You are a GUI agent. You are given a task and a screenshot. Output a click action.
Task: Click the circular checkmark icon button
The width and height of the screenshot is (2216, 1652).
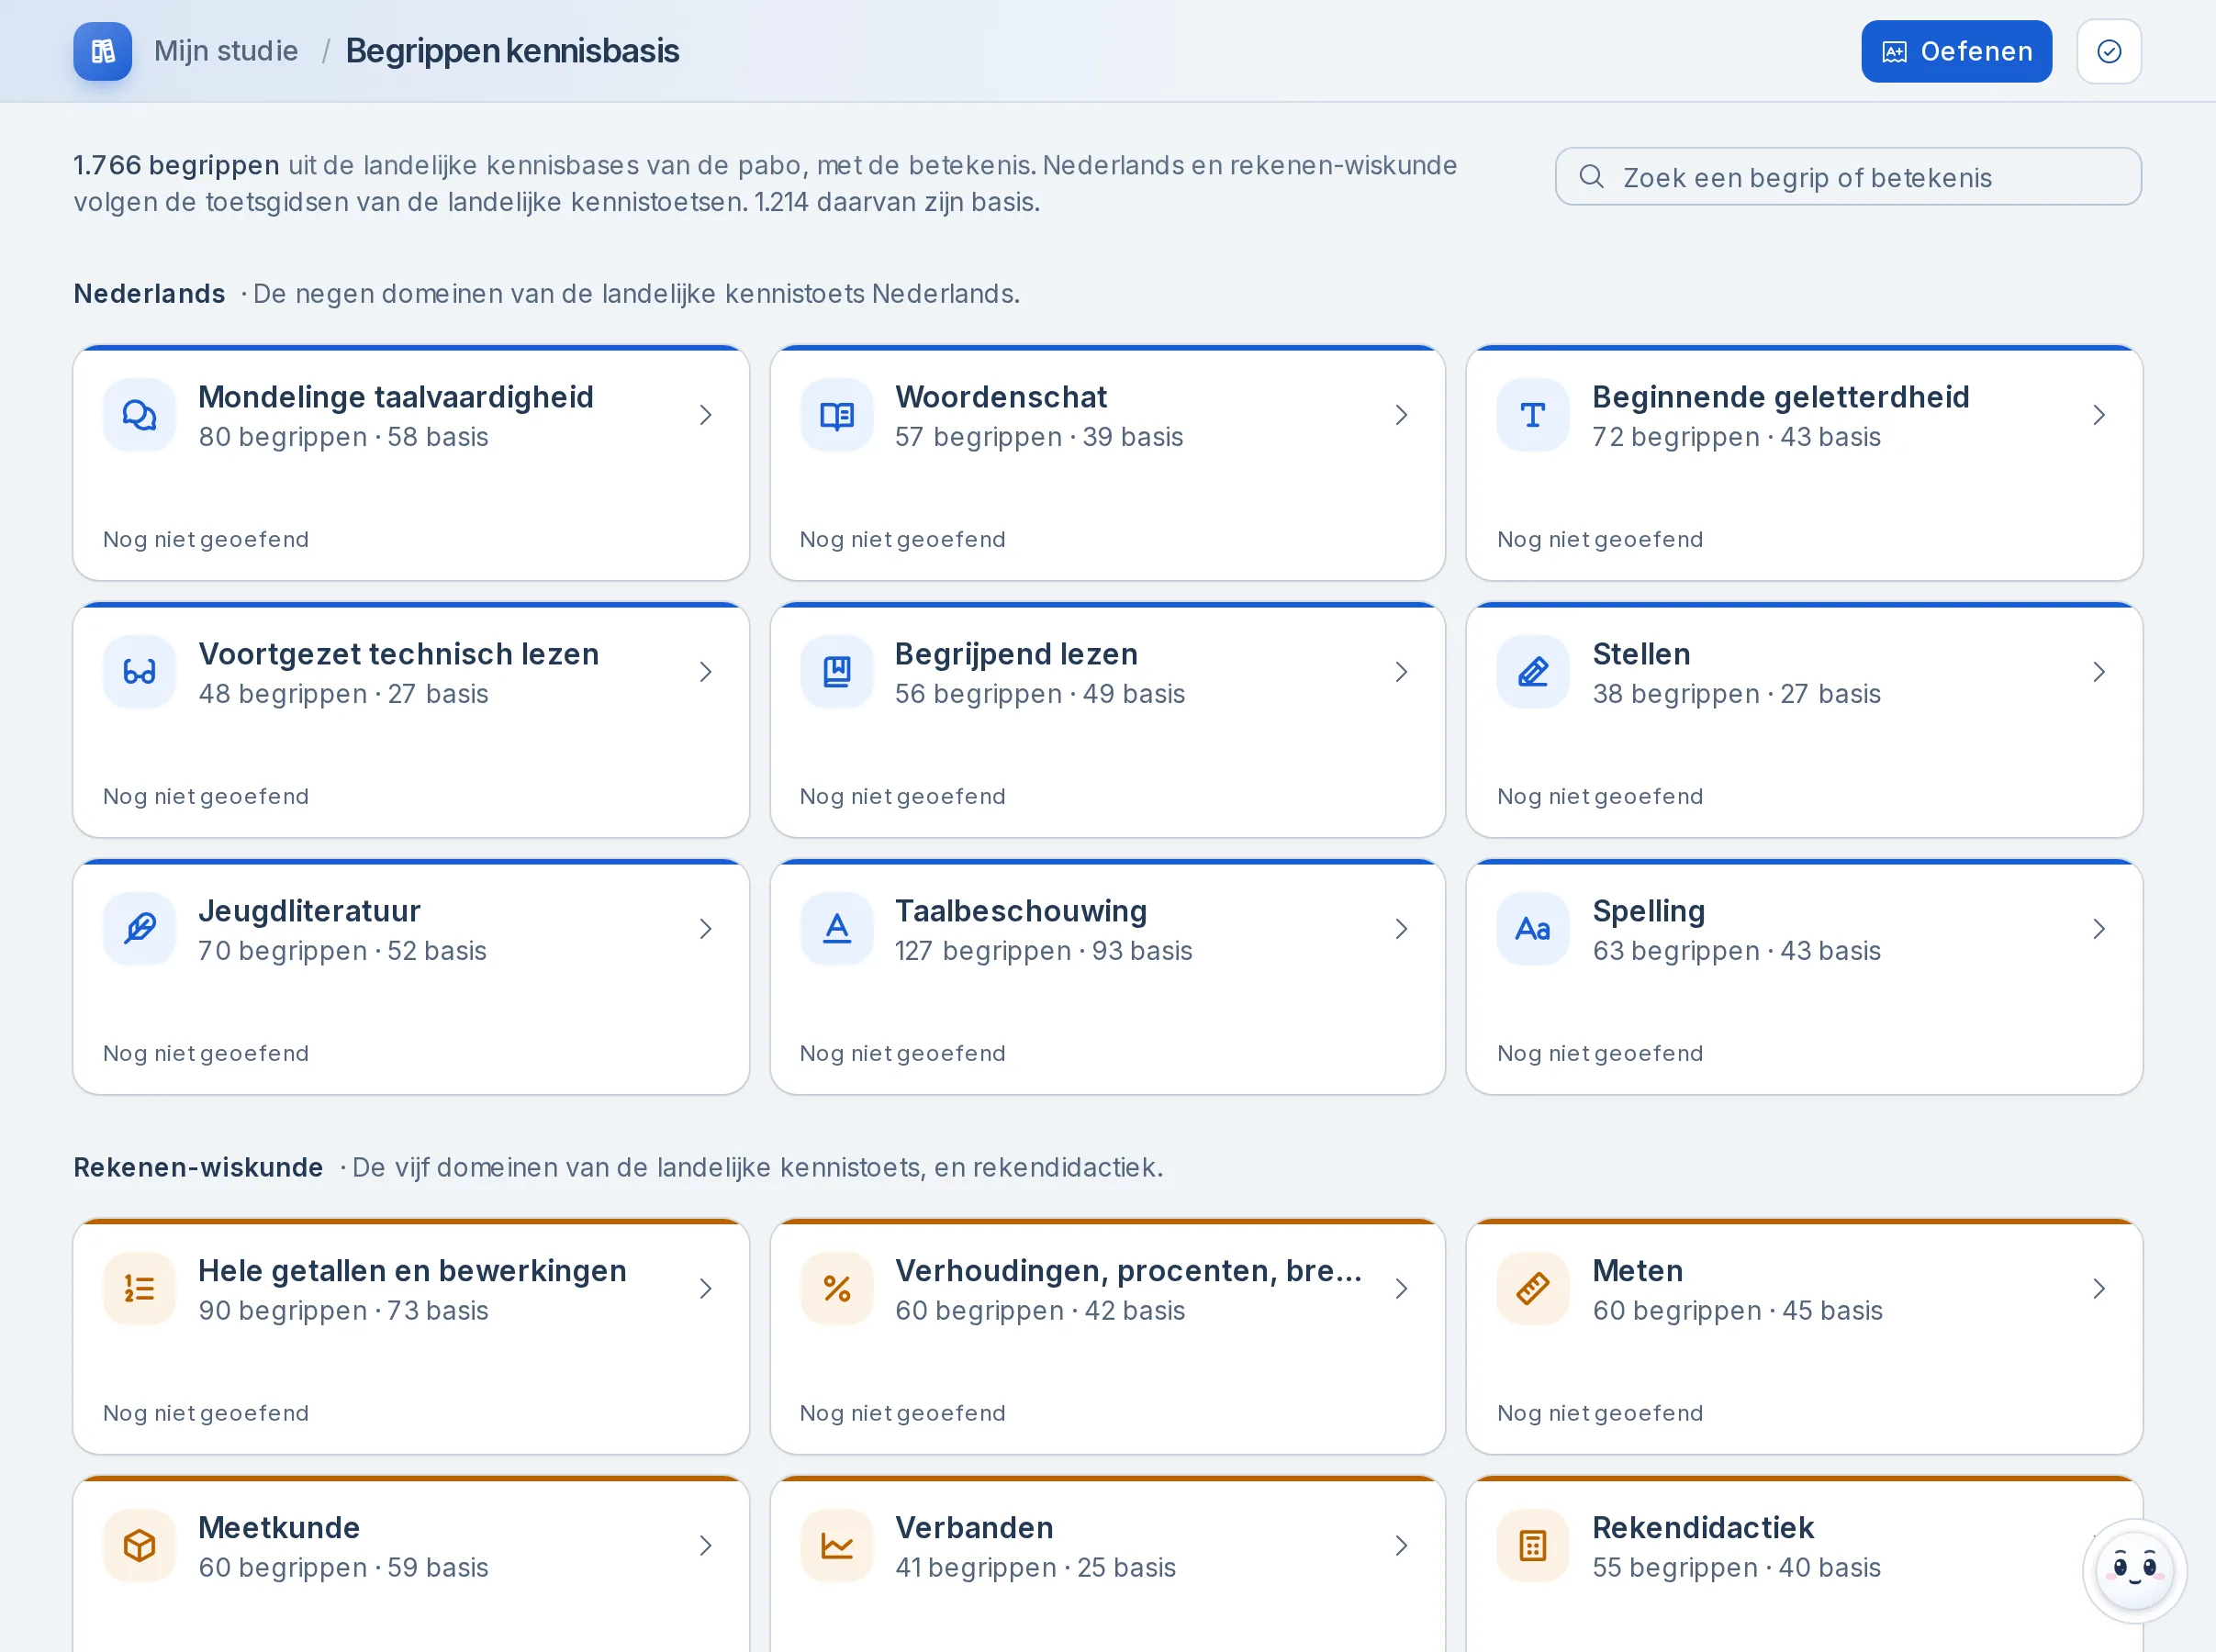click(2108, 51)
